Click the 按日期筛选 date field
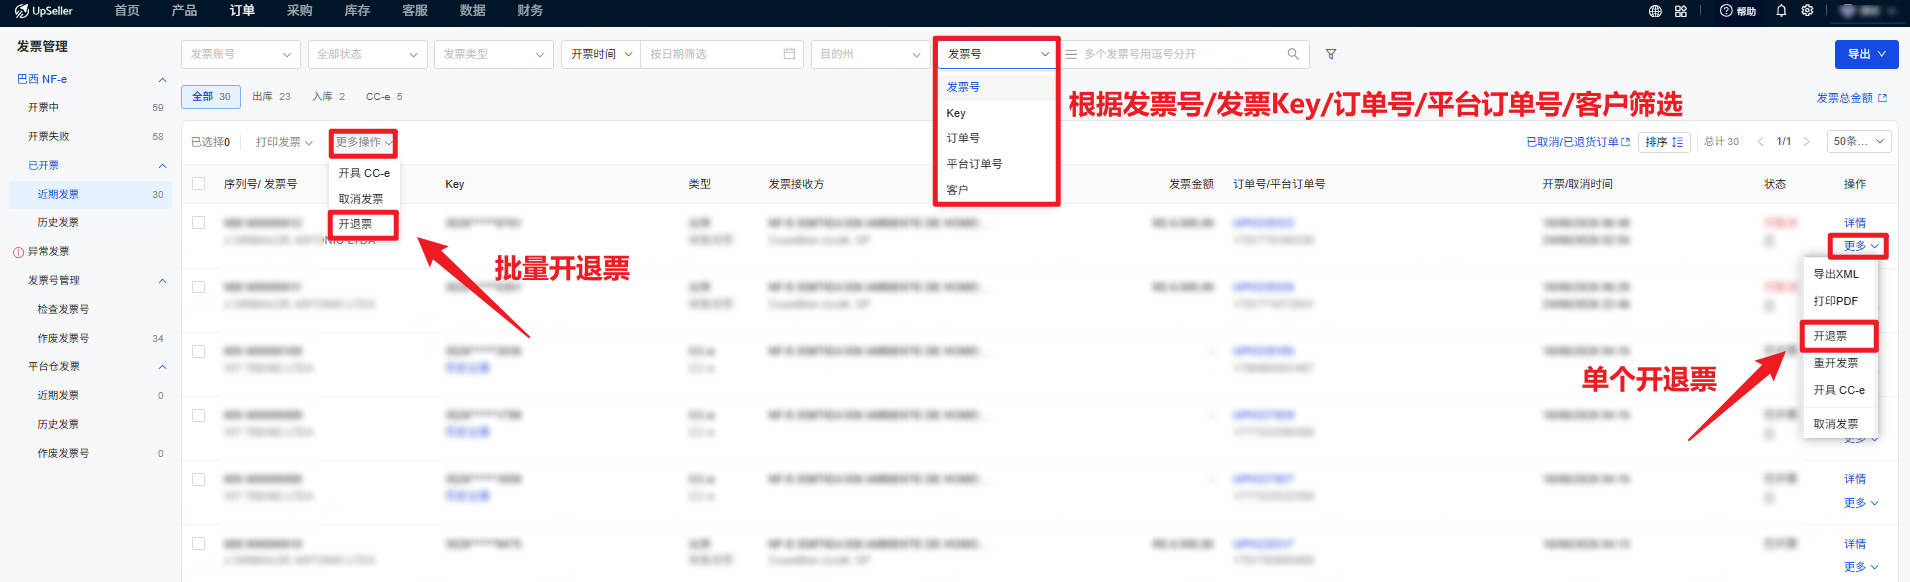1910x582 pixels. [723, 54]
